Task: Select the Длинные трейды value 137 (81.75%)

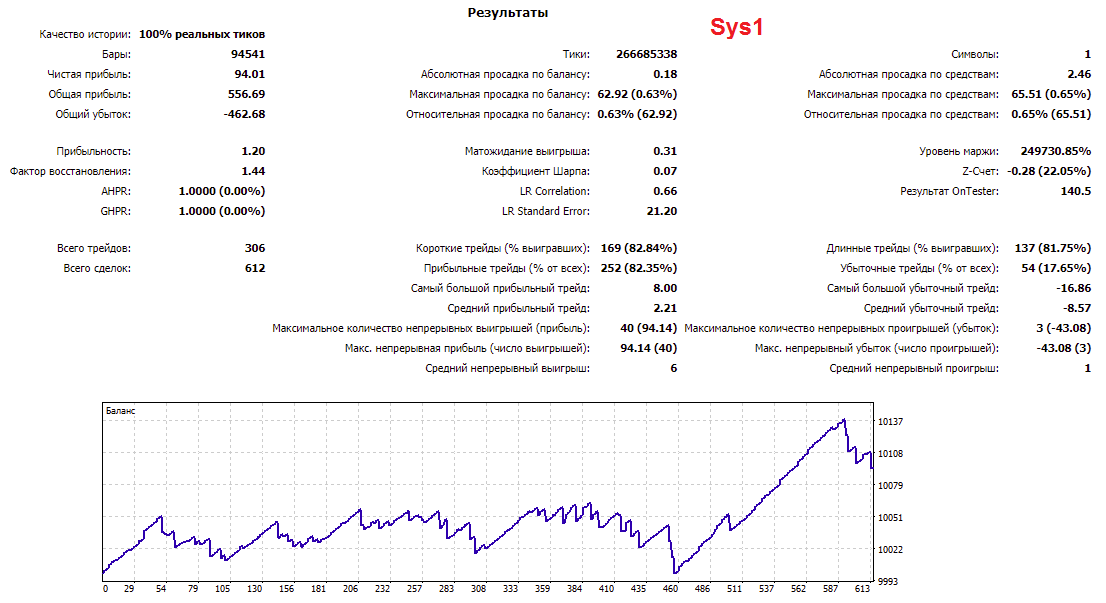Action: coord(1052,248)
